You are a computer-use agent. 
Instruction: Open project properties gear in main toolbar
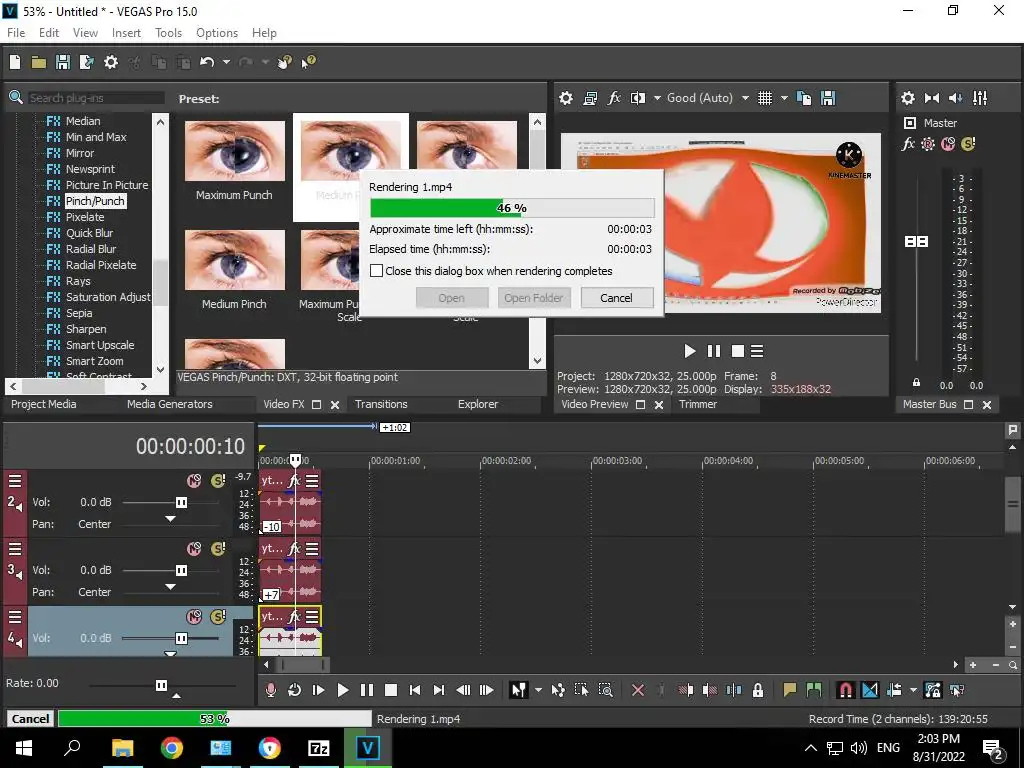tap(111, 62)
